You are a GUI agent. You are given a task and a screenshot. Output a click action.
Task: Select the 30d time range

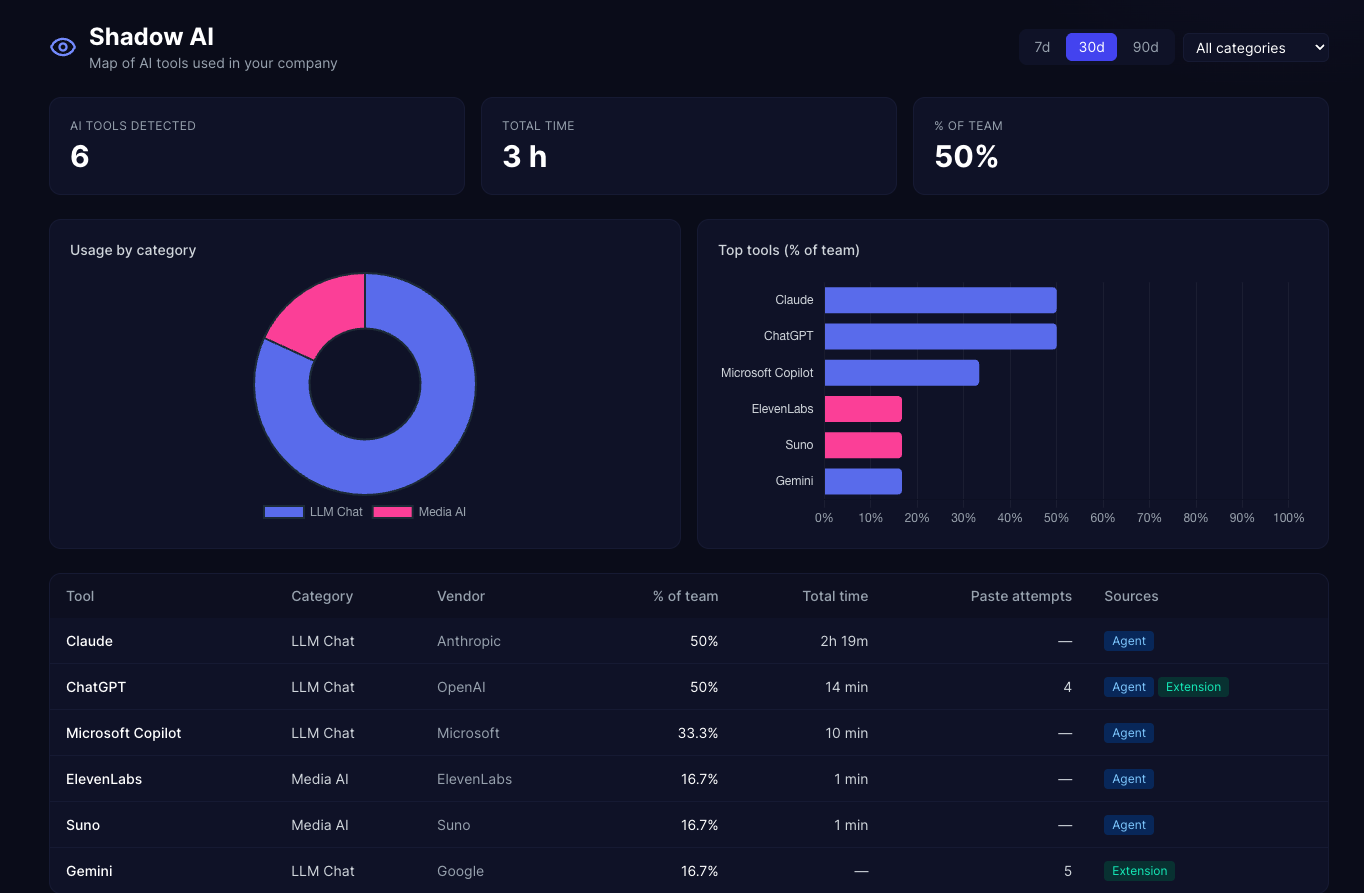point(1091,47)
